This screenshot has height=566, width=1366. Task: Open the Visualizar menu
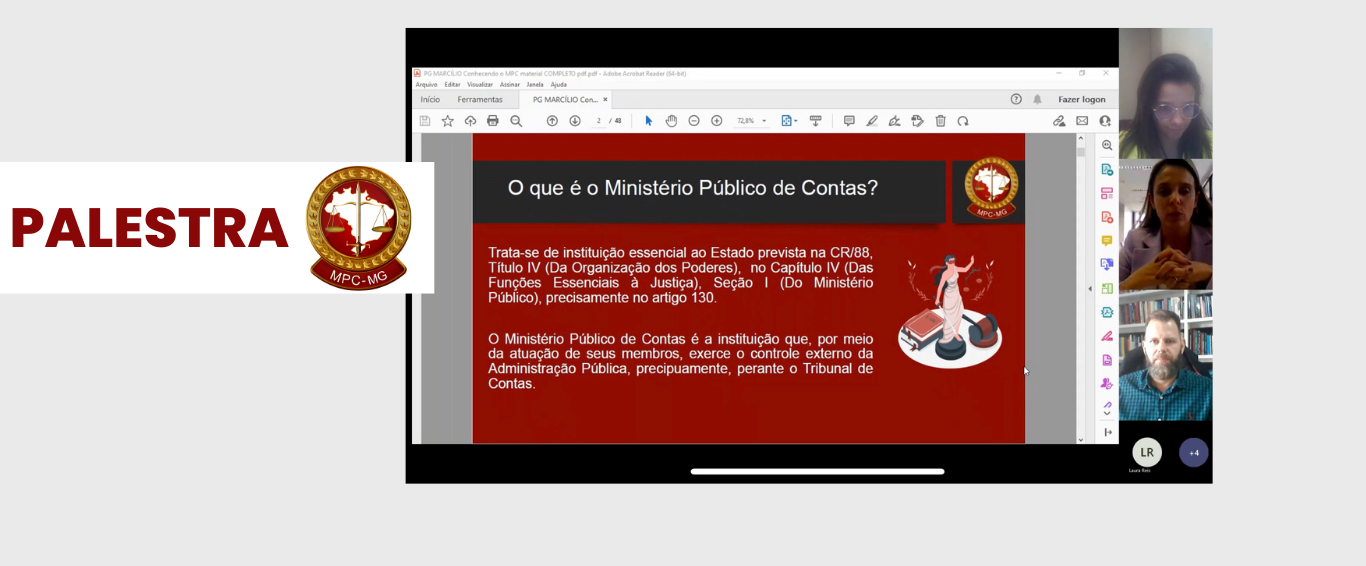(479, 85)
